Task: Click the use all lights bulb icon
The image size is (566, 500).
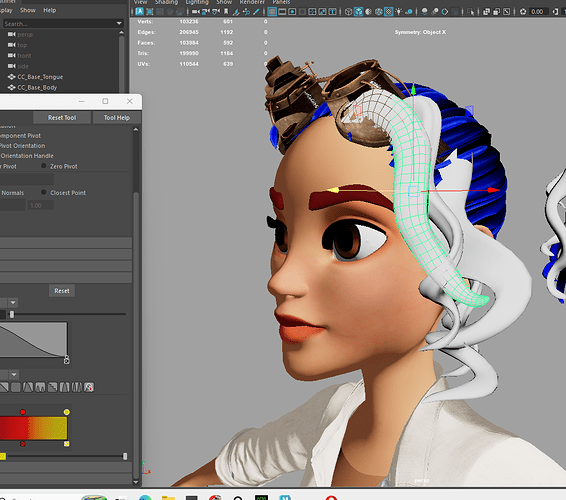Action: pyautogui.click(x=399, y=12)
